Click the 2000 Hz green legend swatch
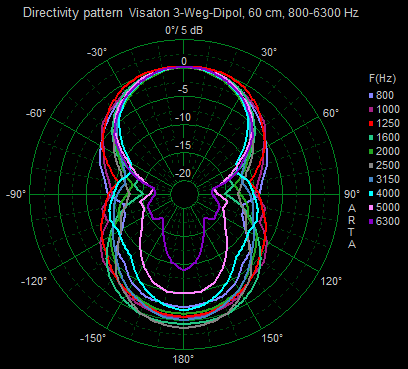The image size is (408, 369). coord(371,152)
